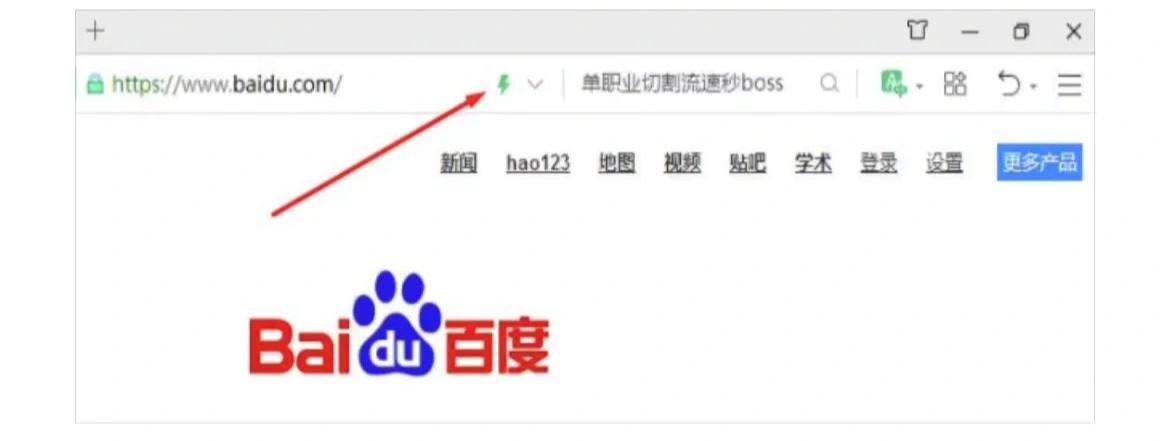The image size is (1168, 441).
Task: Open the 新闻 link
Action: [459, 163]
